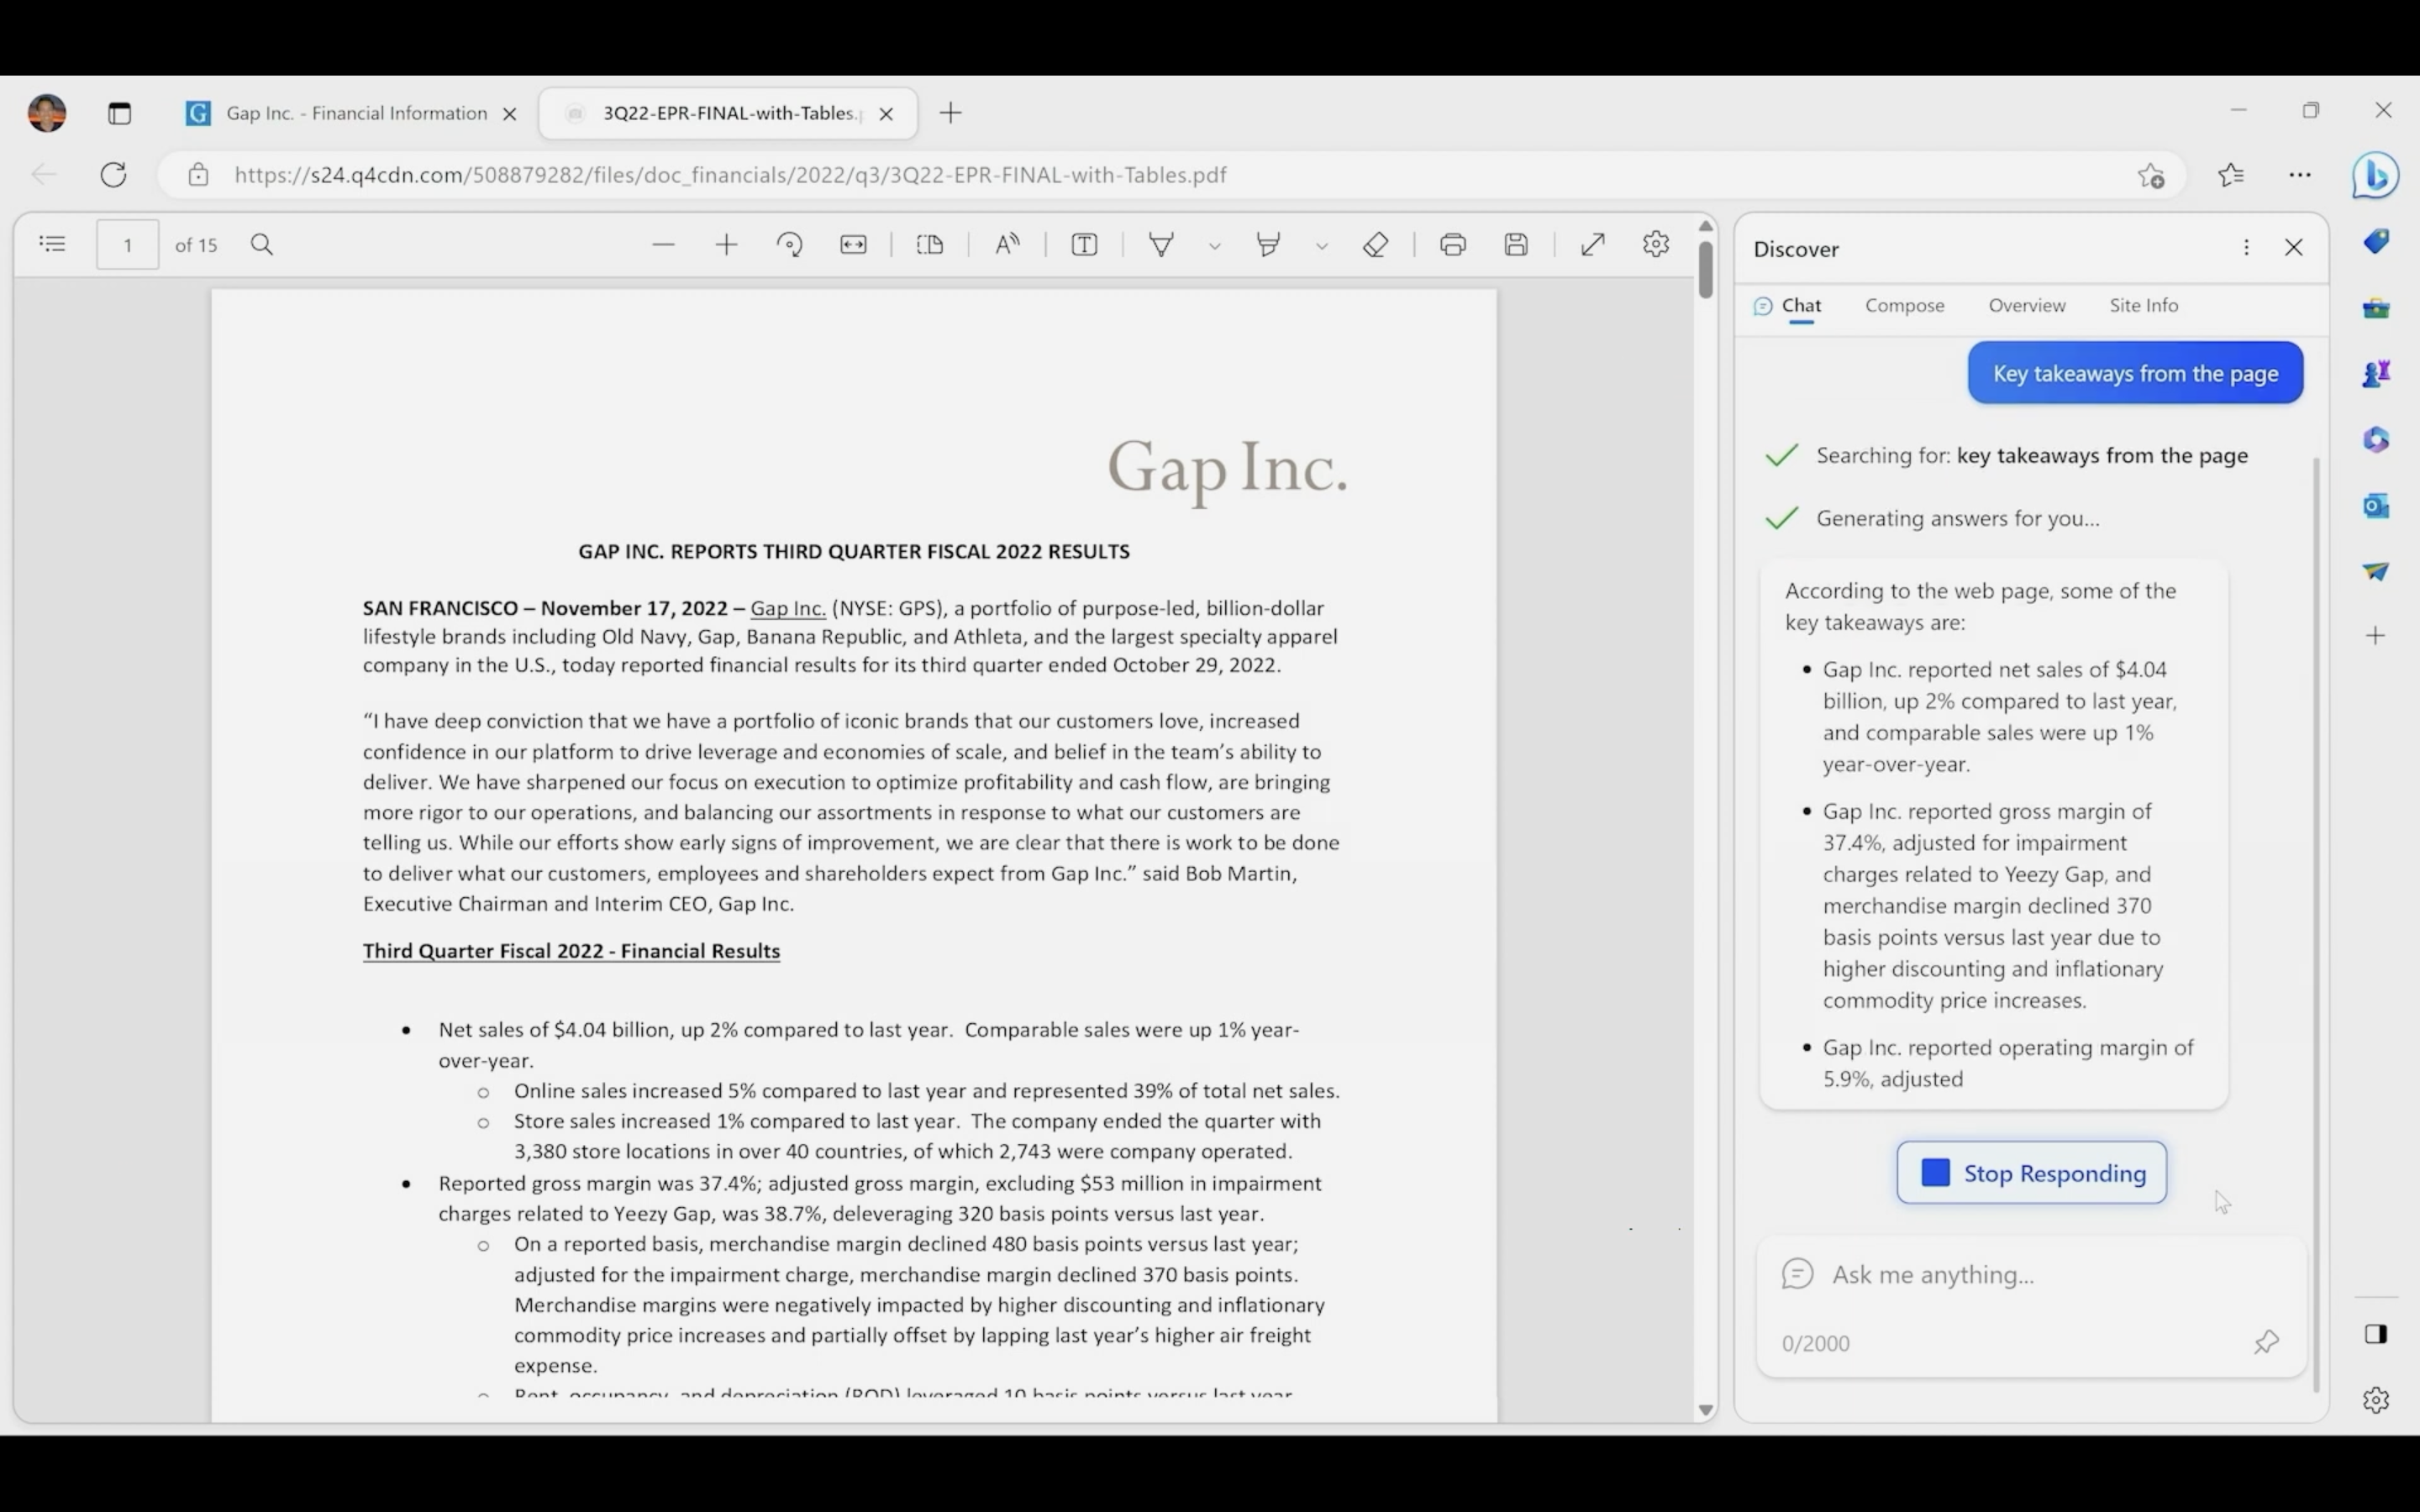Open the paper plane Drop sidebar icon
This screenshot has height=1512, width=2420.
(x=2376, y=571)
